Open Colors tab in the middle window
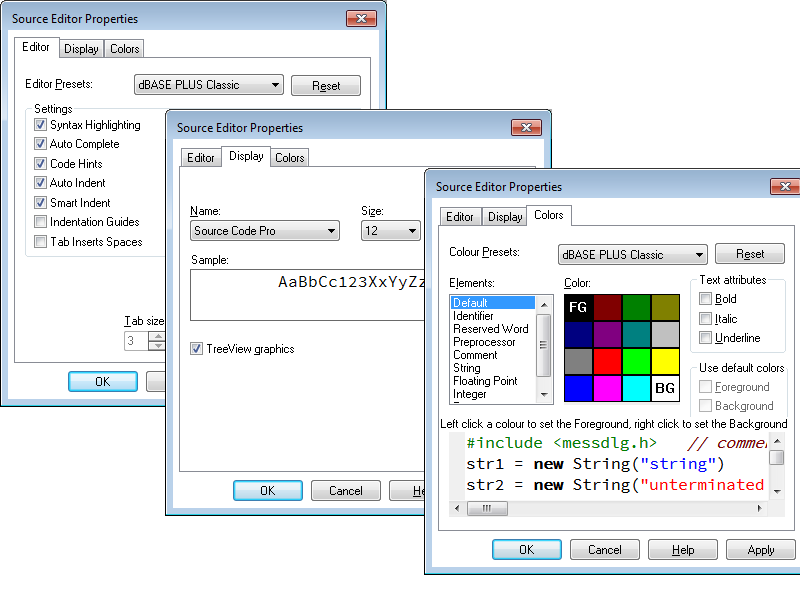The height and width of the screenshot is (600, 800). (x=290, y=158)
